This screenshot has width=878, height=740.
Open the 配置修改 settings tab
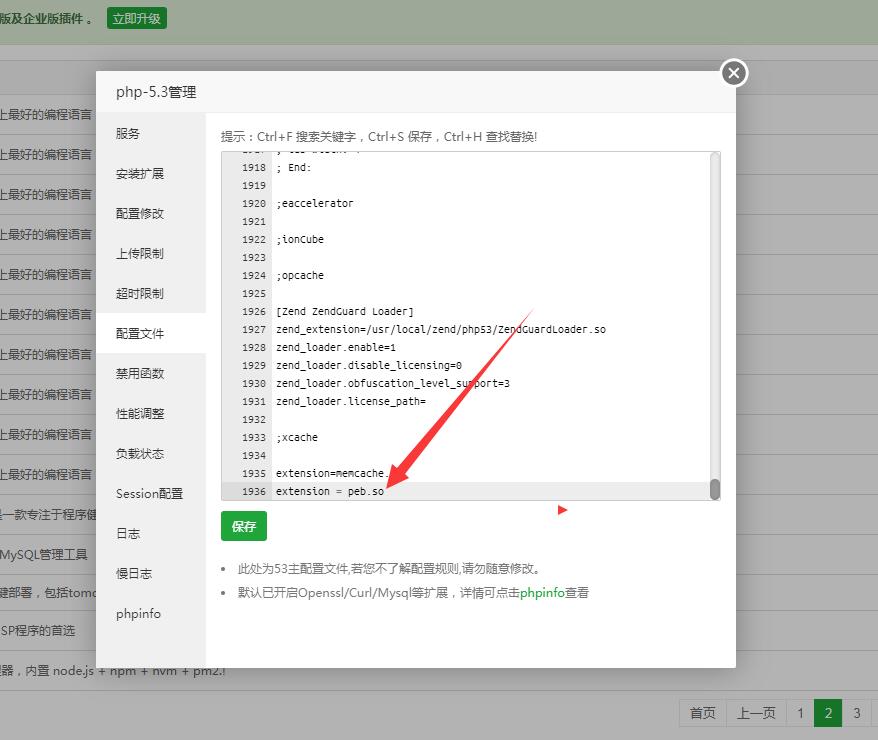[140, 213]
